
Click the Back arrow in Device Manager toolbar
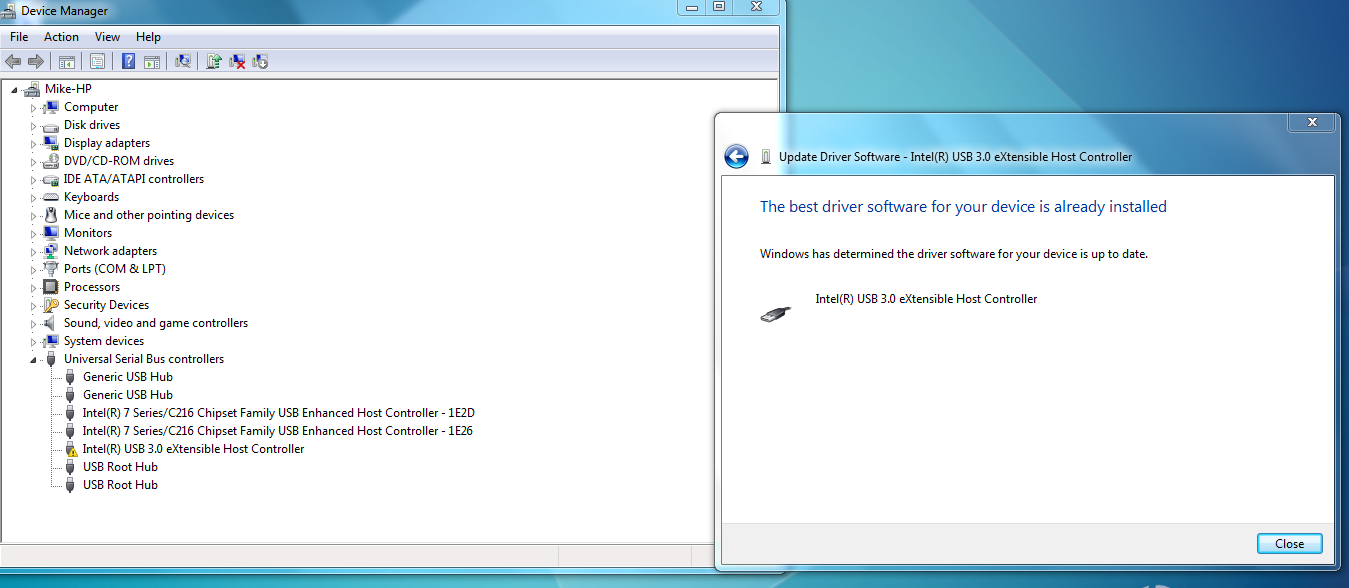tap(13, 61)
